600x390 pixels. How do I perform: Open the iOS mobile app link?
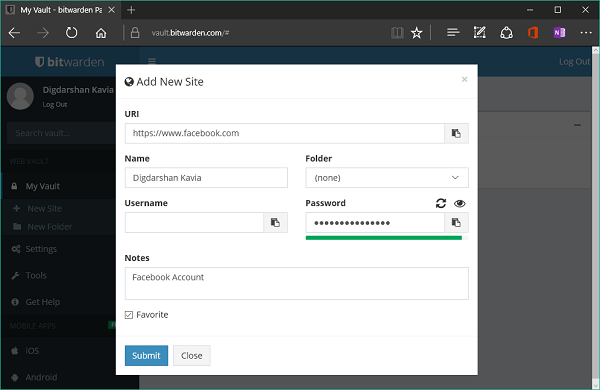(x=32, y=351)
